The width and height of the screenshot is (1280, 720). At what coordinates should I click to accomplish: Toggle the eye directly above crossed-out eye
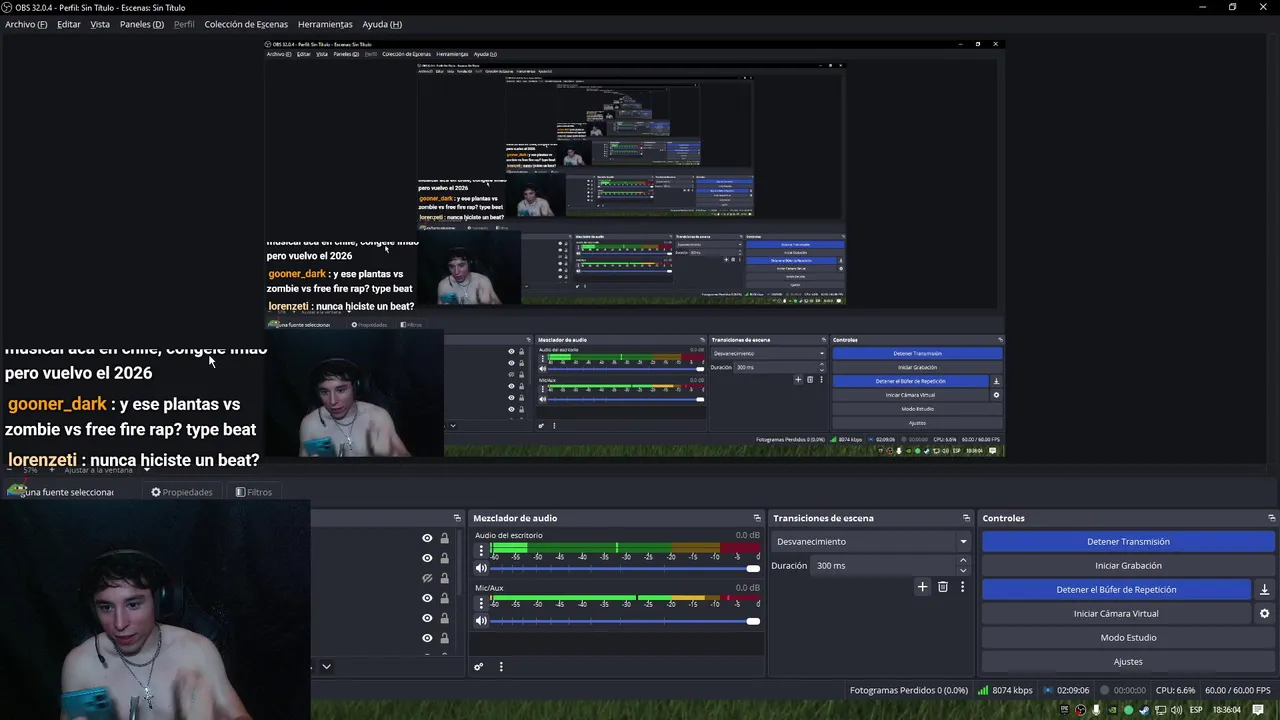427,558
